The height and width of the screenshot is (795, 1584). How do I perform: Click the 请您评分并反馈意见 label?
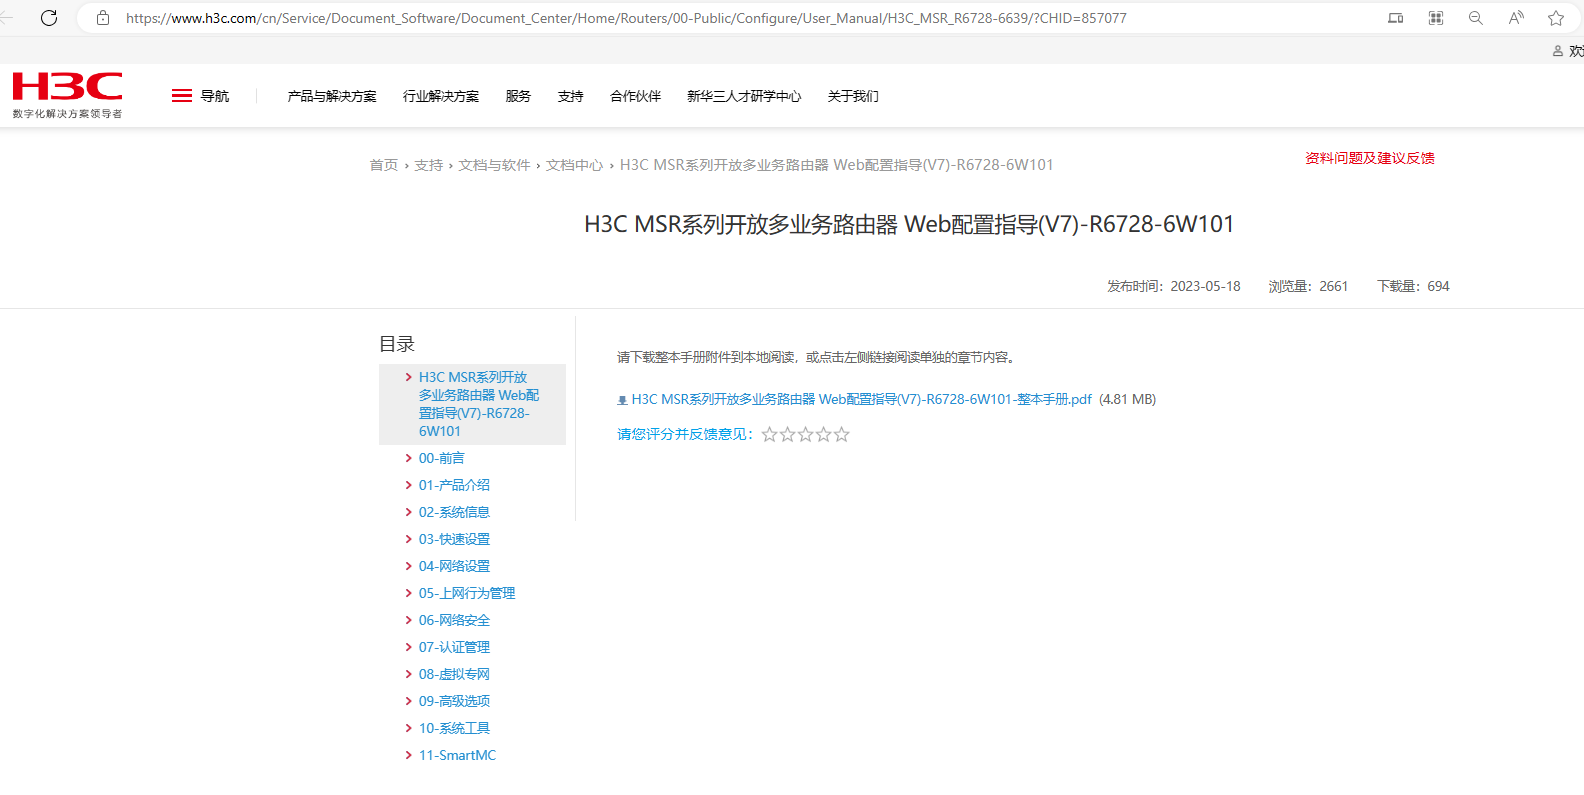[x=686, y=434]
